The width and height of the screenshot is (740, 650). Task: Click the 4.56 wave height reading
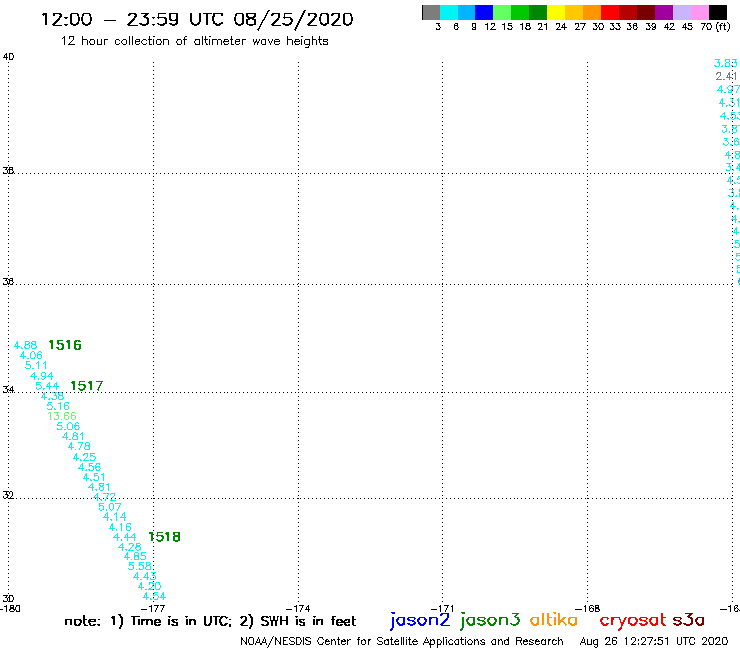point(89,467)
